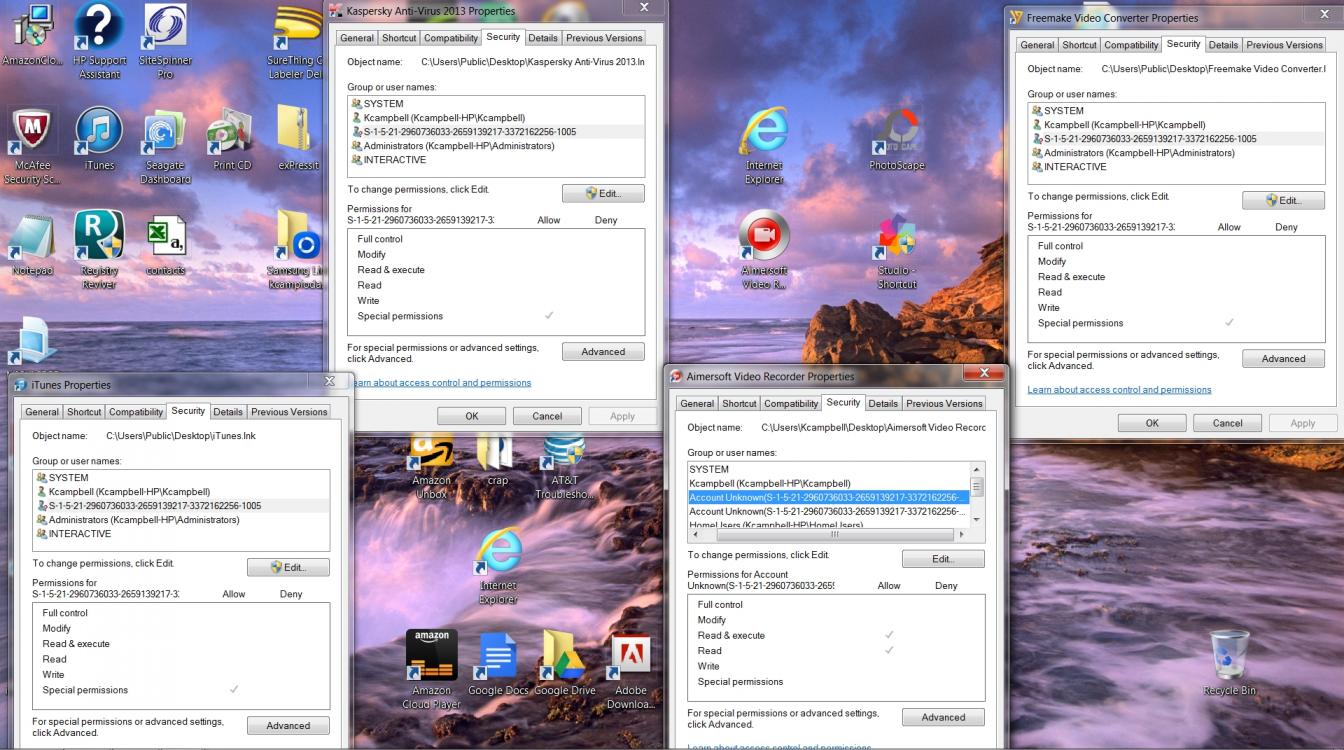Open Previous Versions tab in Aimersoft Properties
This screenshot has width=1344, height=750.
coord(944,404)
